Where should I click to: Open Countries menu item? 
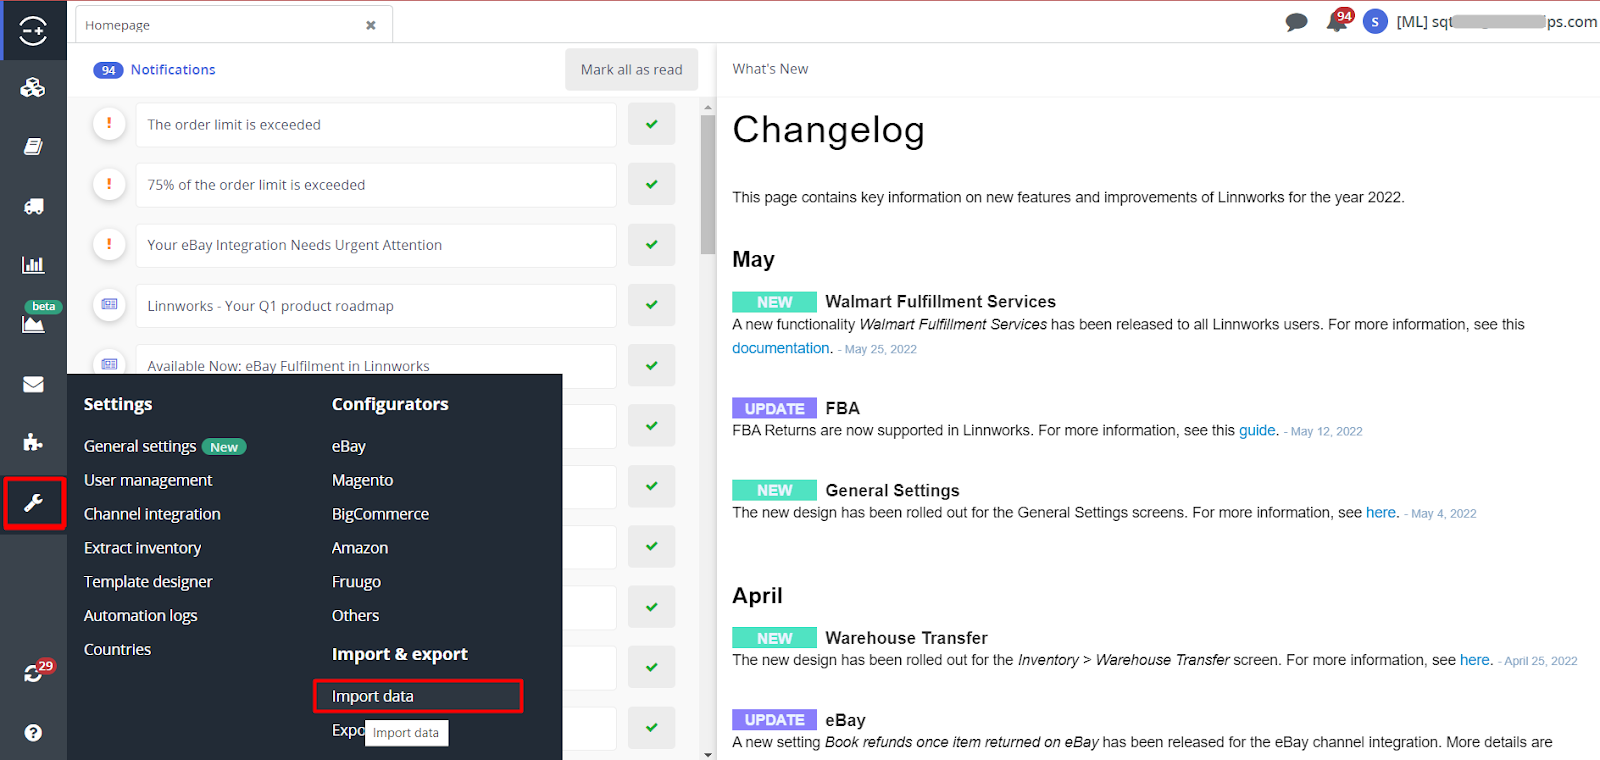[117, 650]
